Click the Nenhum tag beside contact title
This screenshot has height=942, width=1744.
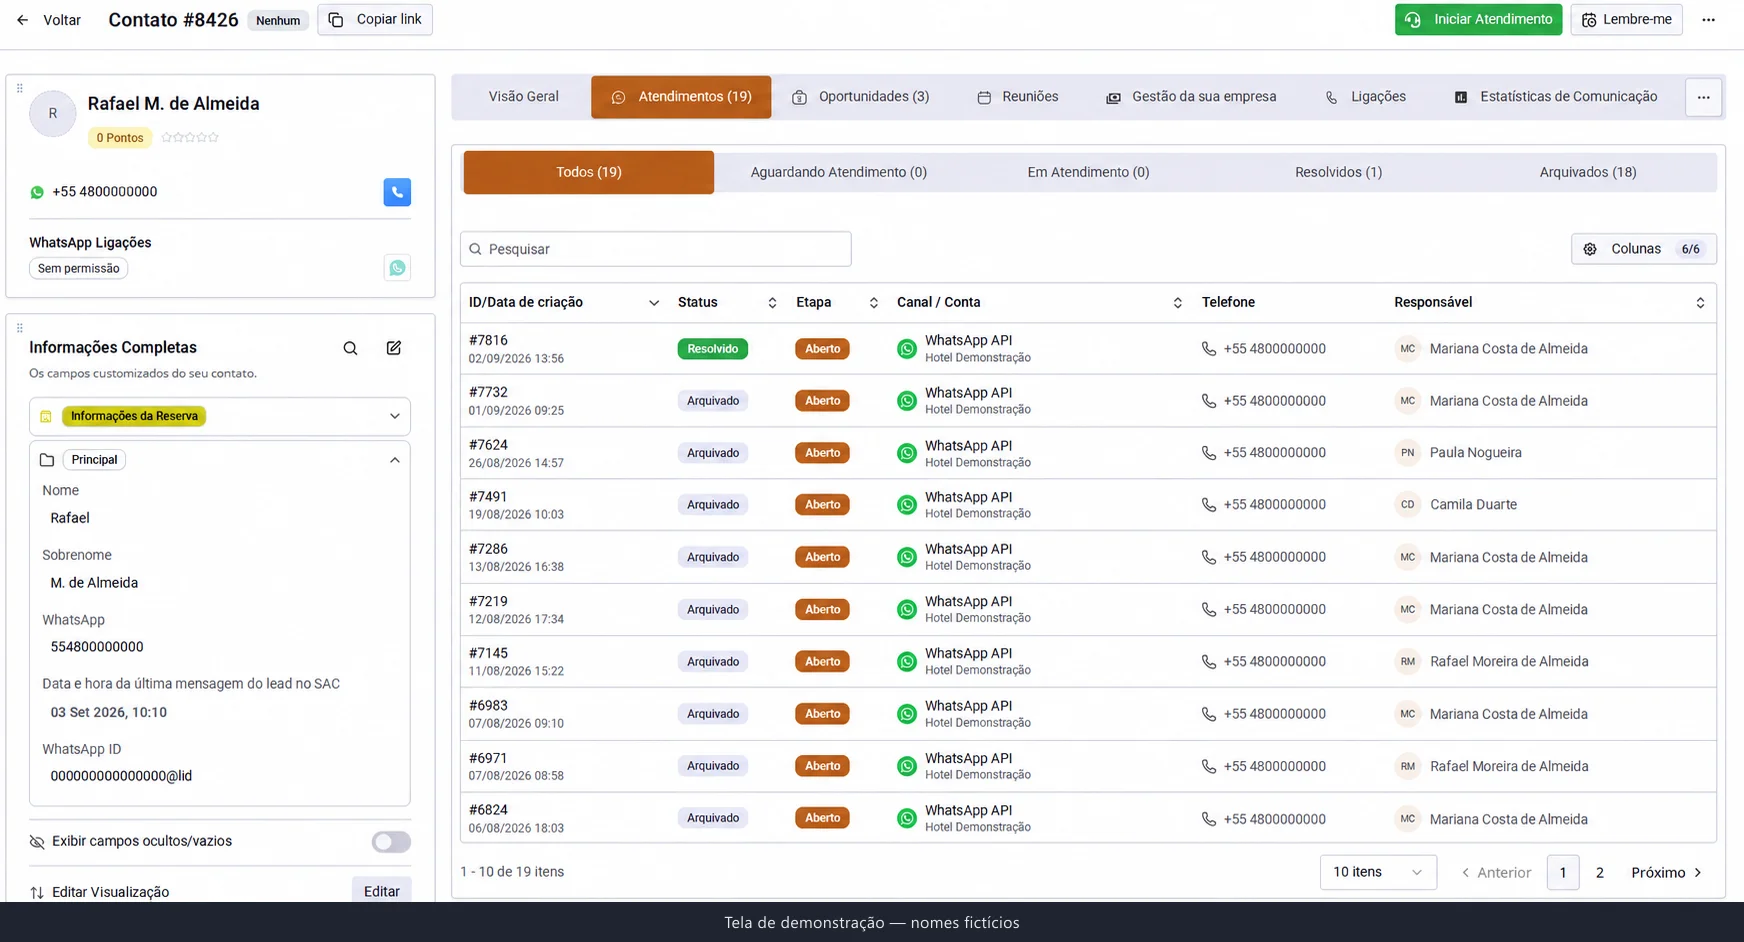click(x=278, y=21)
